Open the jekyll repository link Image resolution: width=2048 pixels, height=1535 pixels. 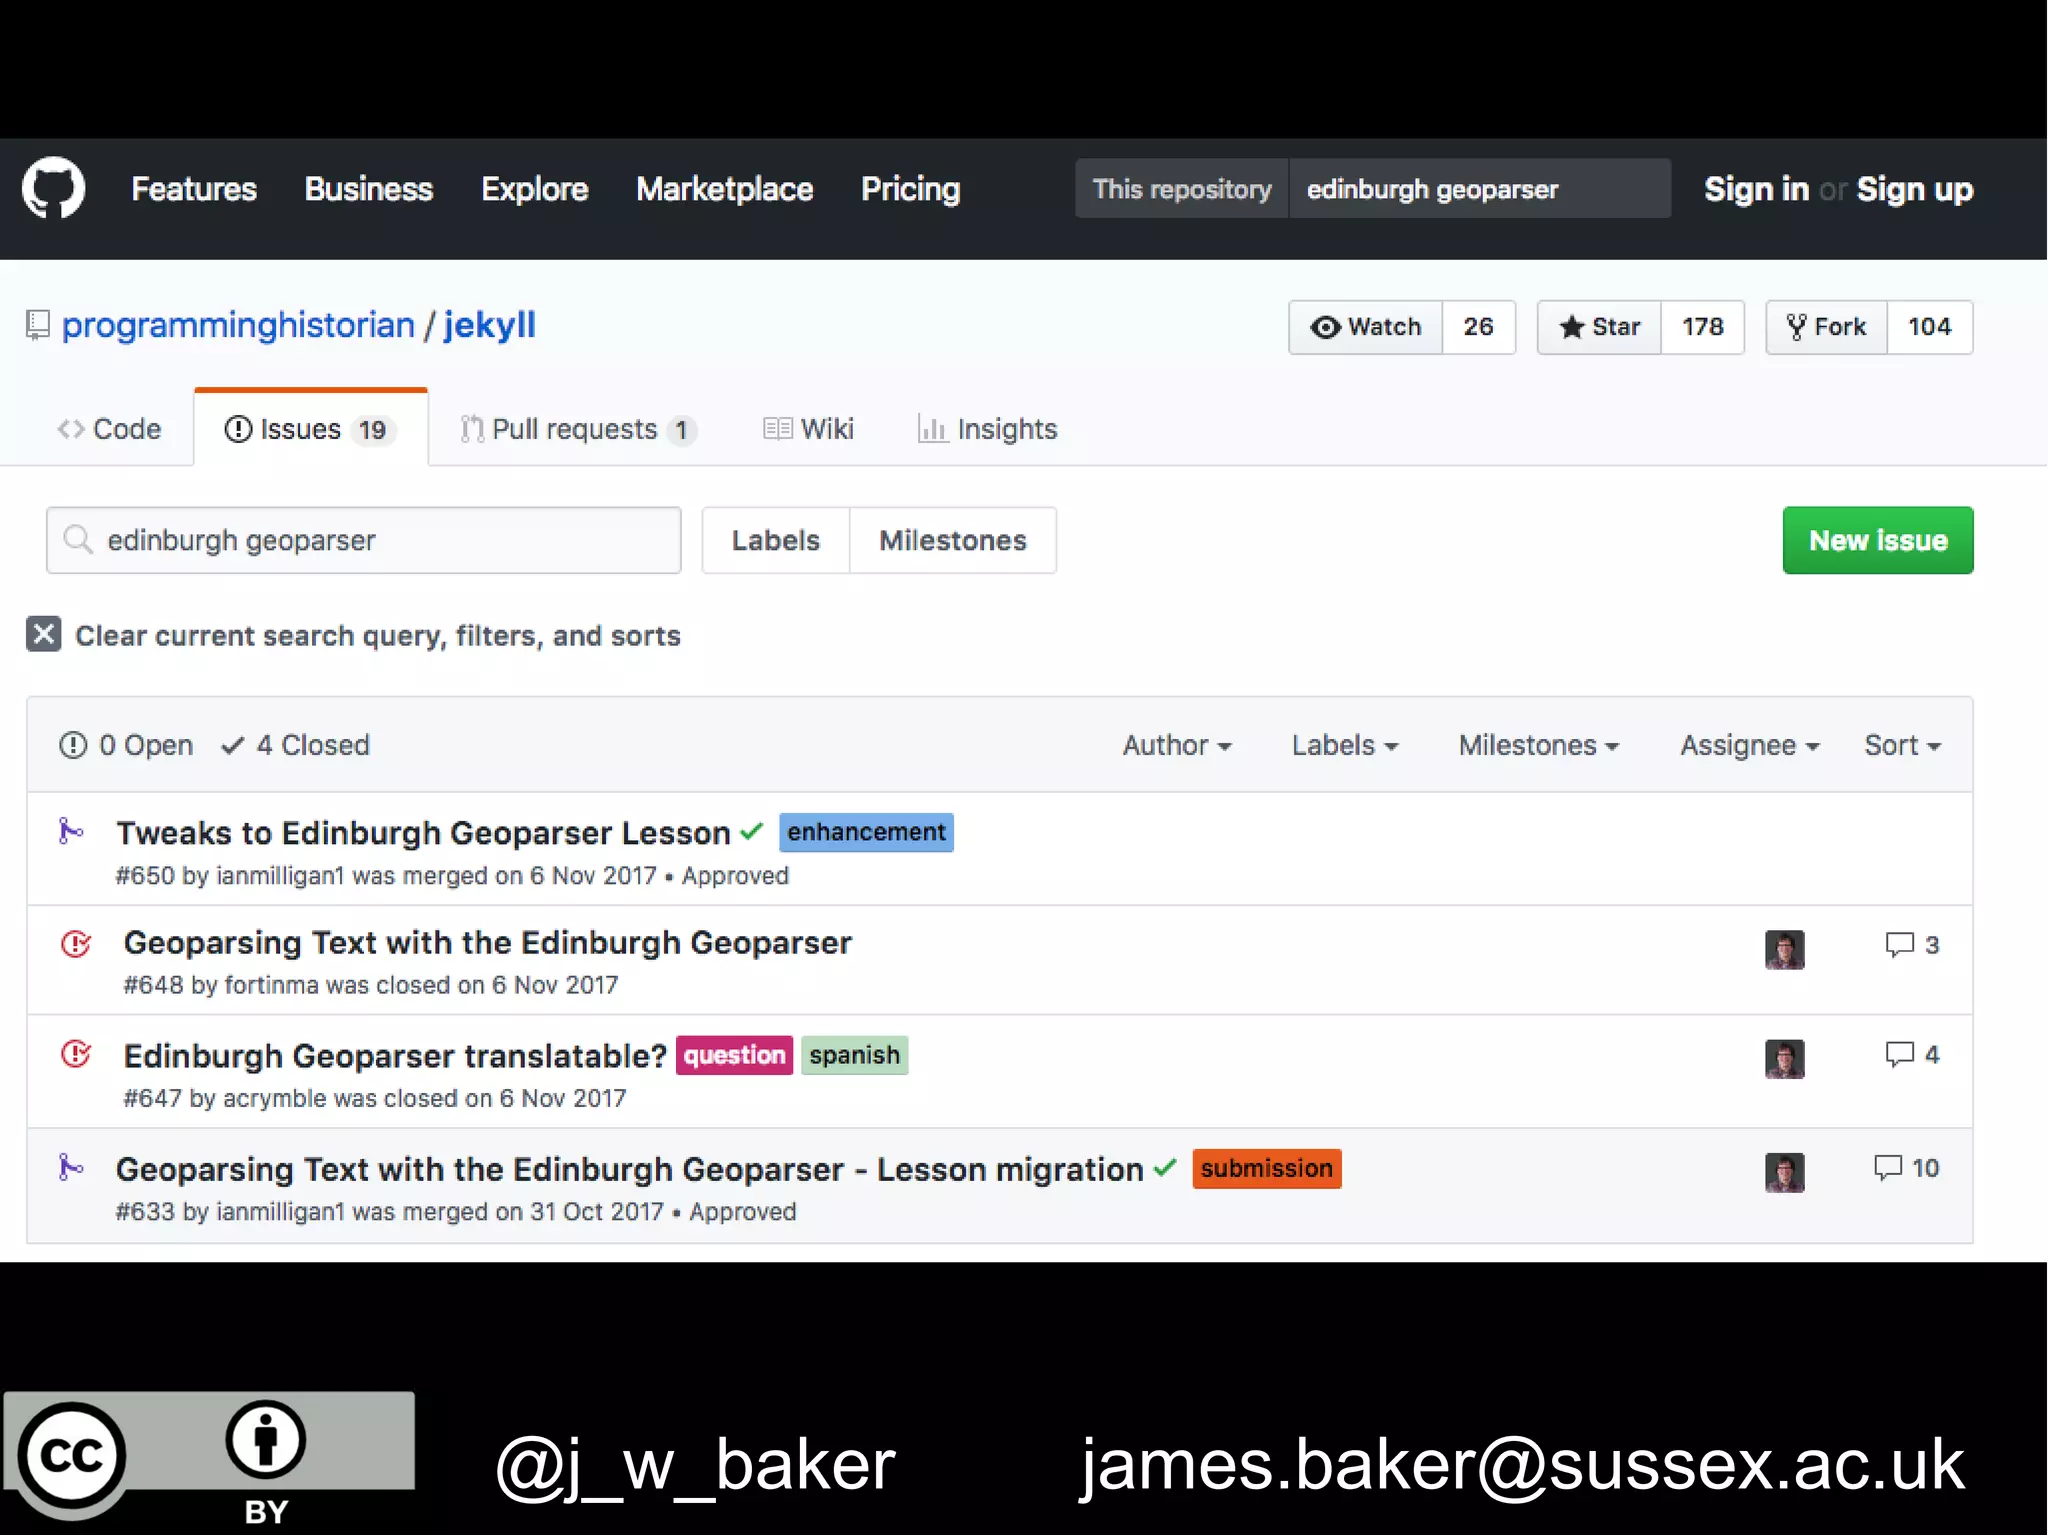point(490,325)
